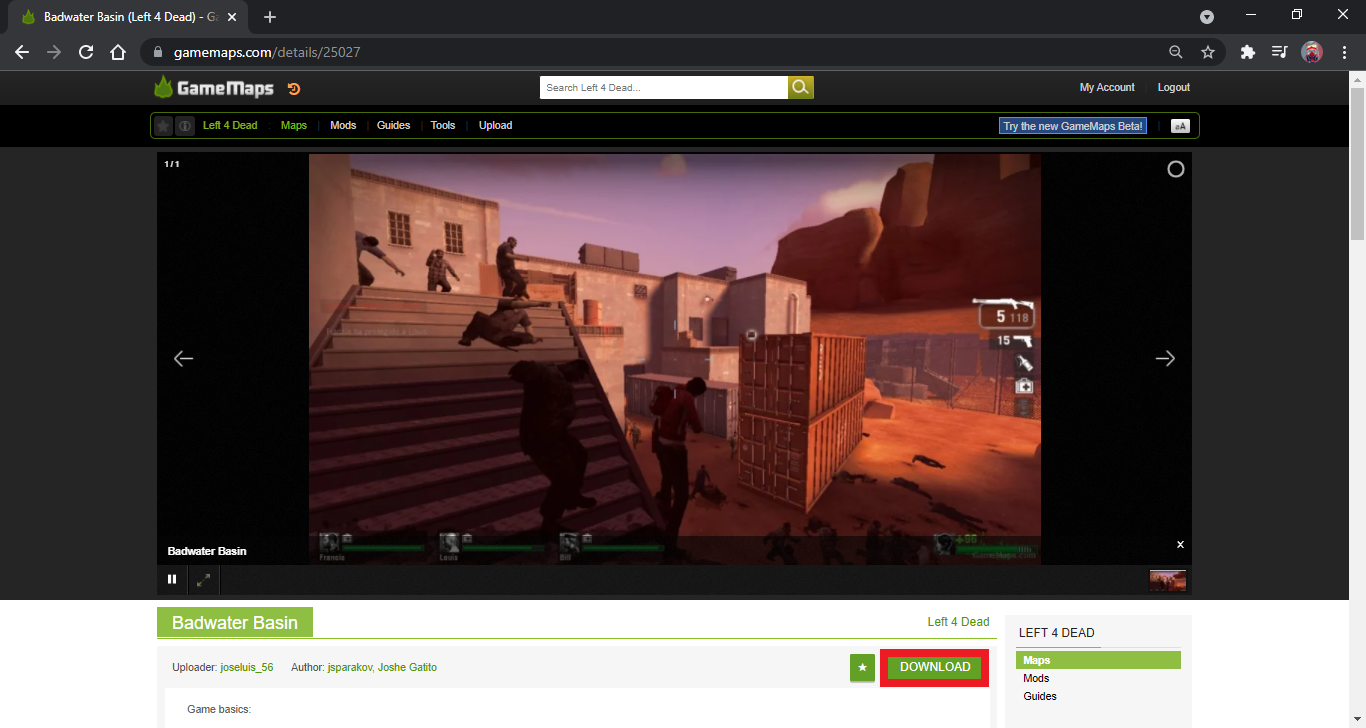Open the Mods menu in navigation bar
The width and height of the screenshot is (1366, 728).
[343, 126]
